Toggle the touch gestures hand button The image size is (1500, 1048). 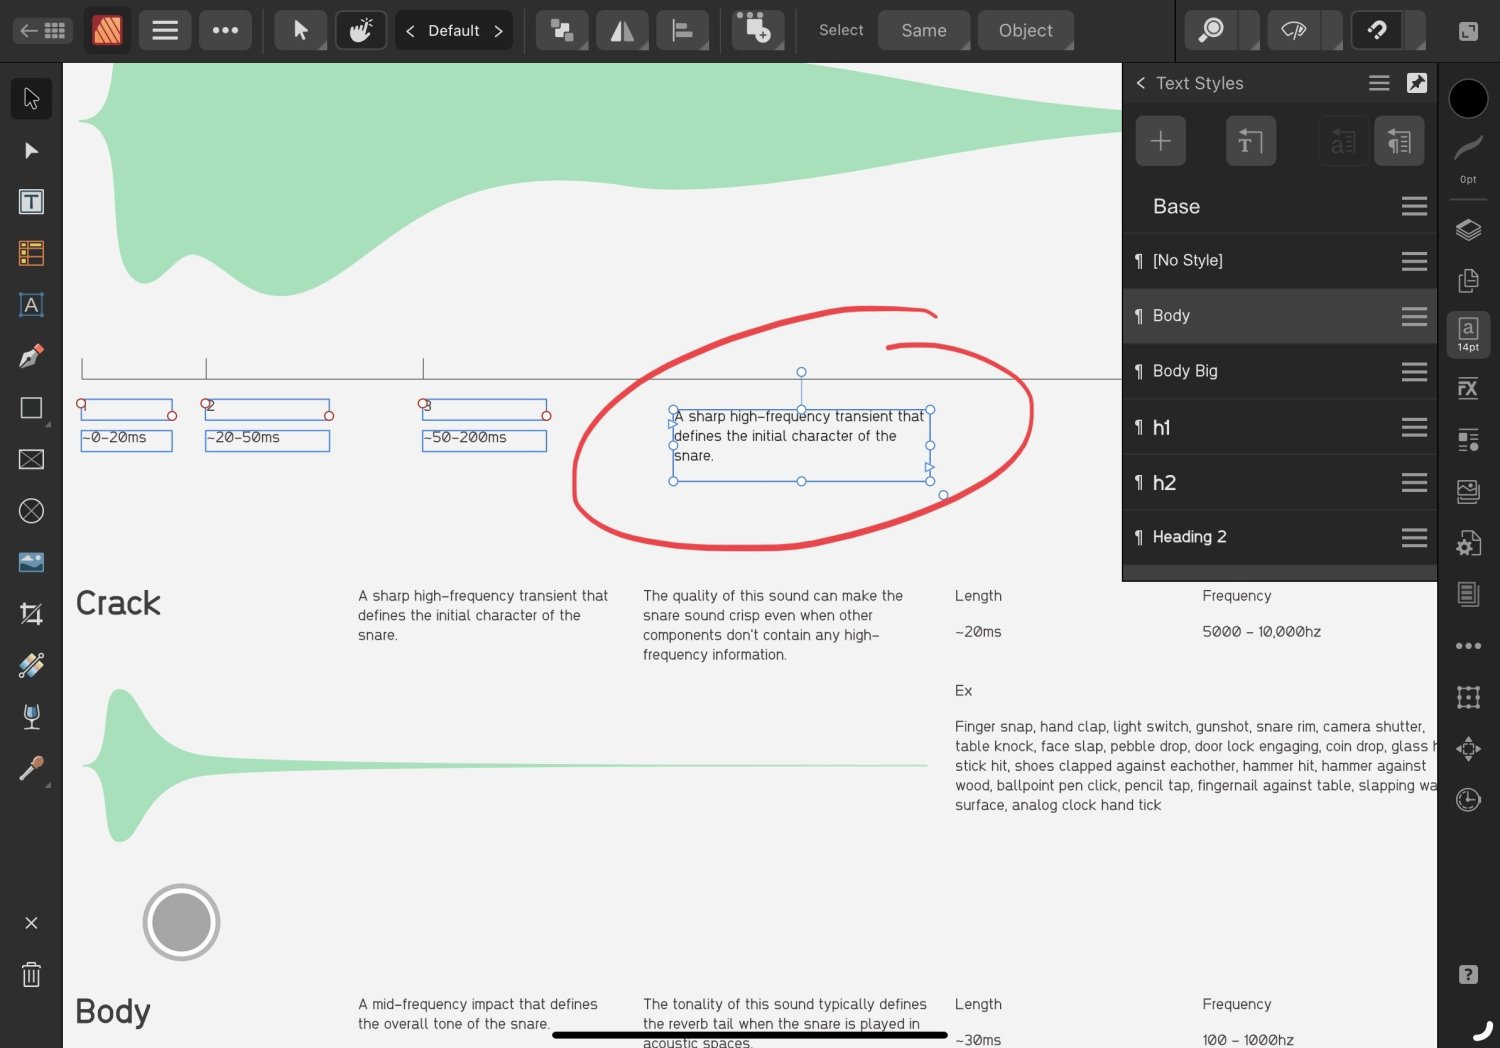click(360, 31)
